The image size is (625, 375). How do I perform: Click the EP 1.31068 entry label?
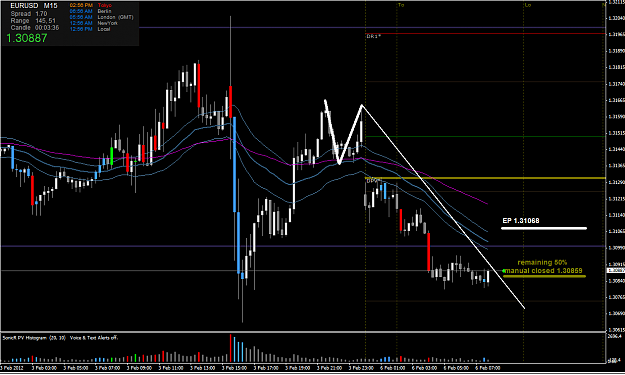(521, 220)
